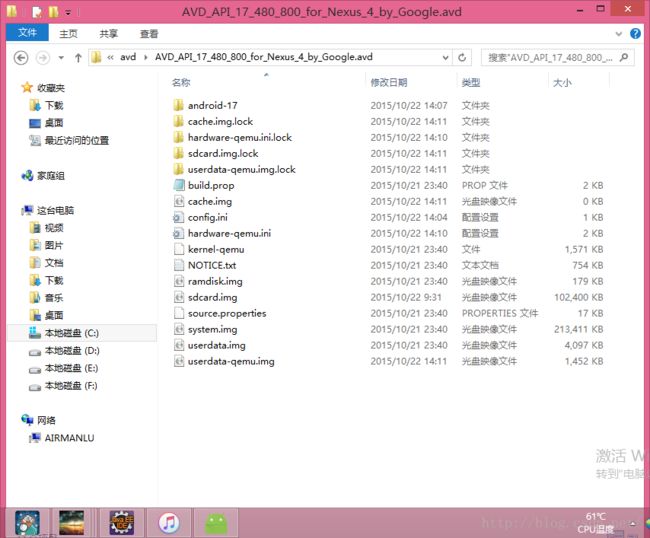The height and width of the screenshot is (538, 650).
Task: Open 文档 folder in sidebar
Action: pos(54,263)
